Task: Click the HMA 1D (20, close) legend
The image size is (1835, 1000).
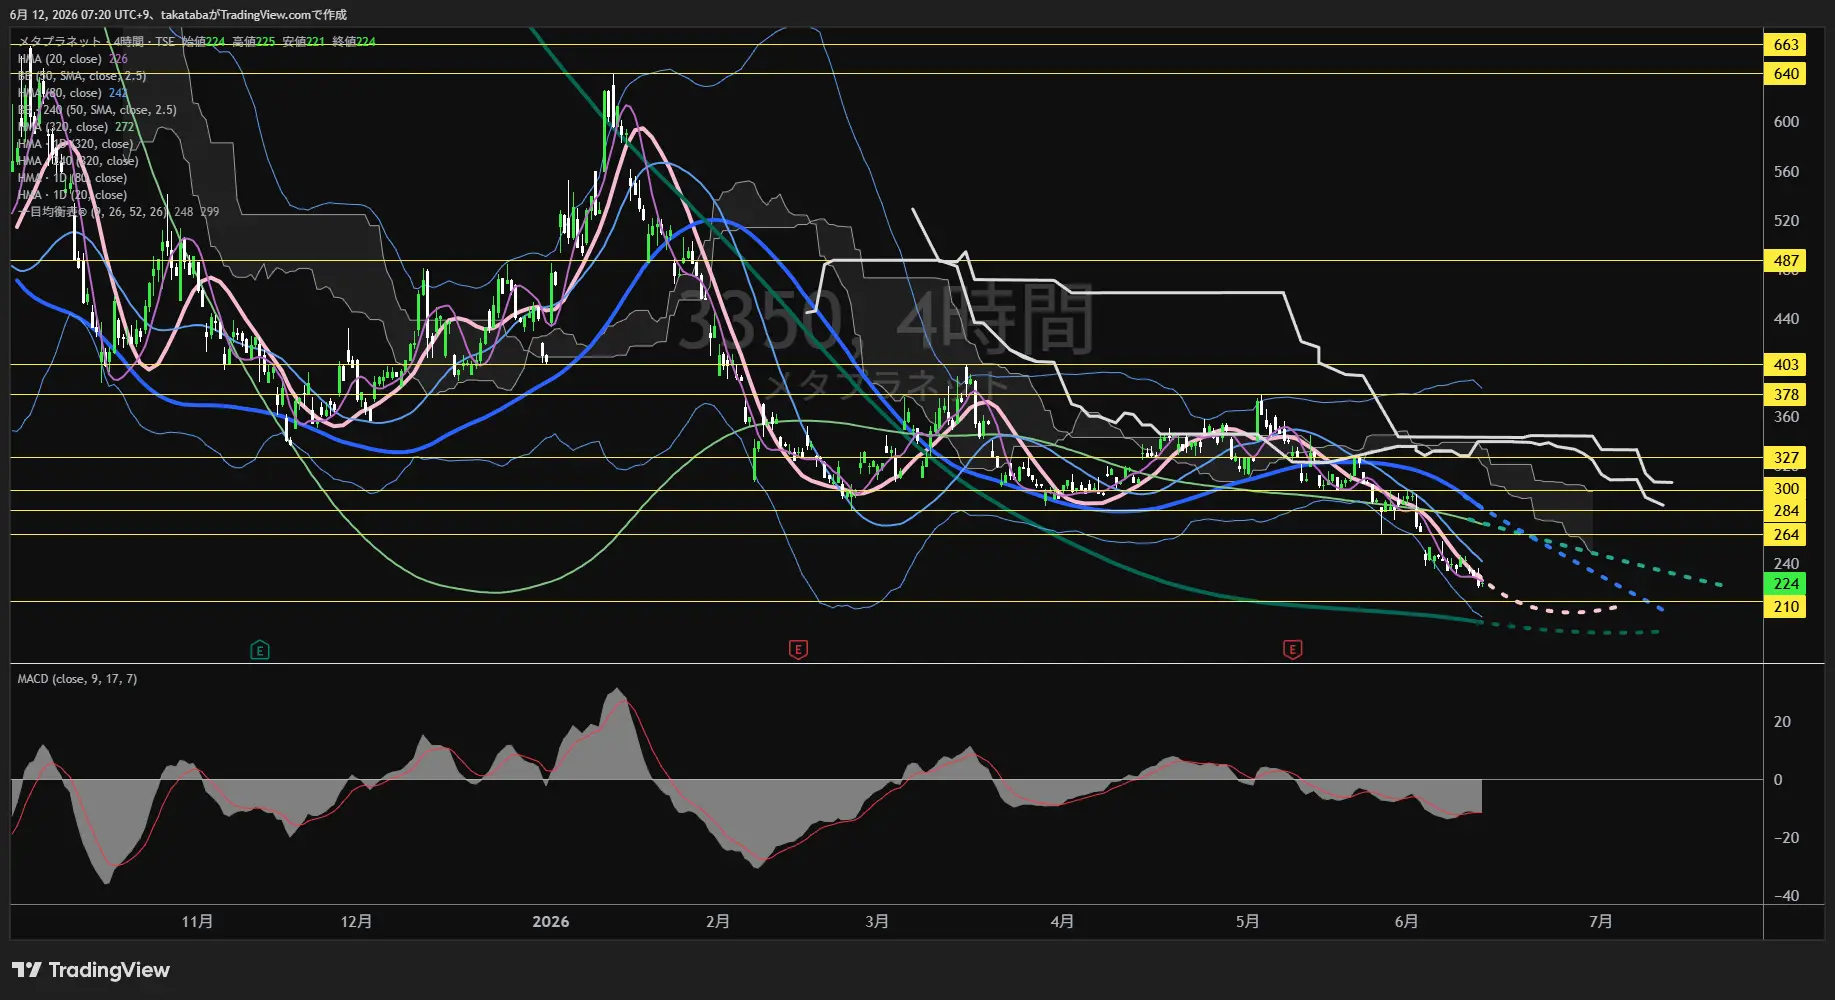Action: [72, 195]
